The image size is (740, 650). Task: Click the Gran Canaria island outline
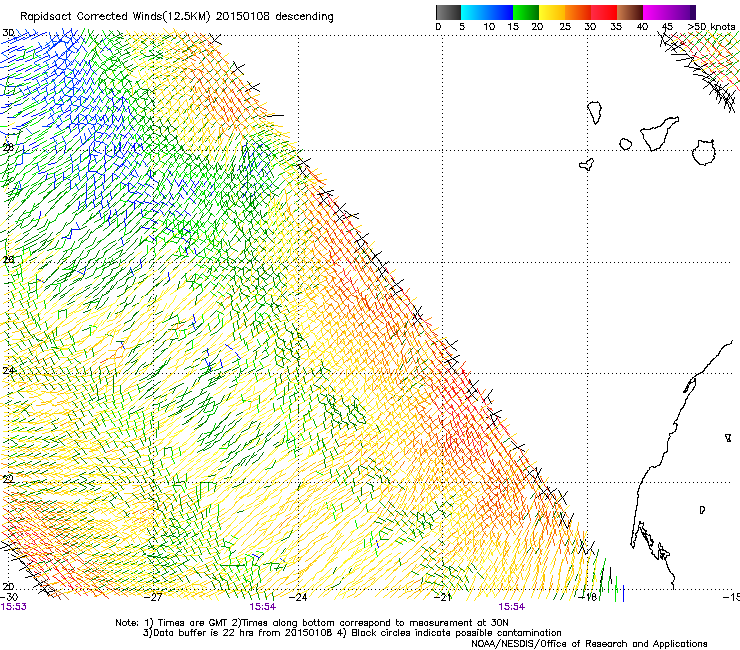(x=704, y=152)
